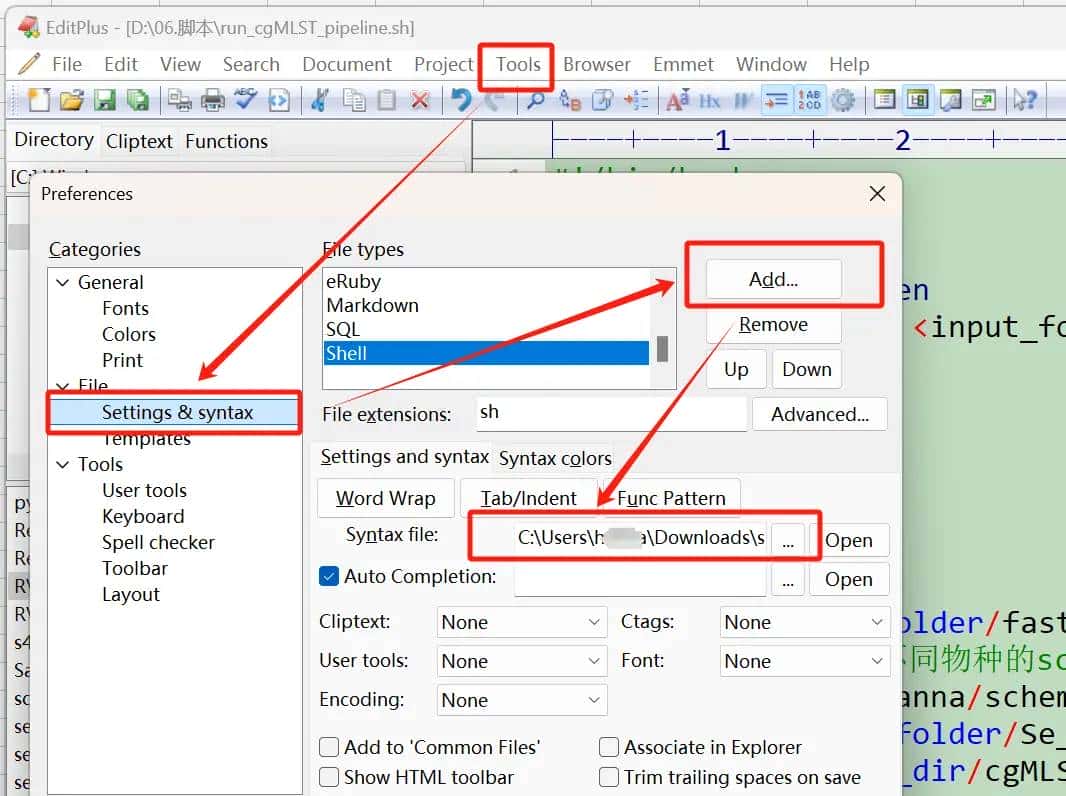
Task: Check Trim trailing spaces on save
Action: pyautogui.click(x=608, y=777)
